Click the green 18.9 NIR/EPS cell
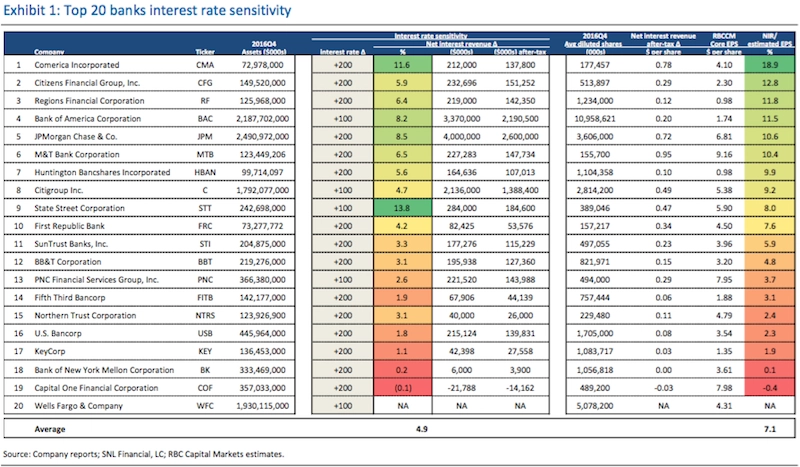This screenshot has width=800, height=467. (x=769, y=65)
